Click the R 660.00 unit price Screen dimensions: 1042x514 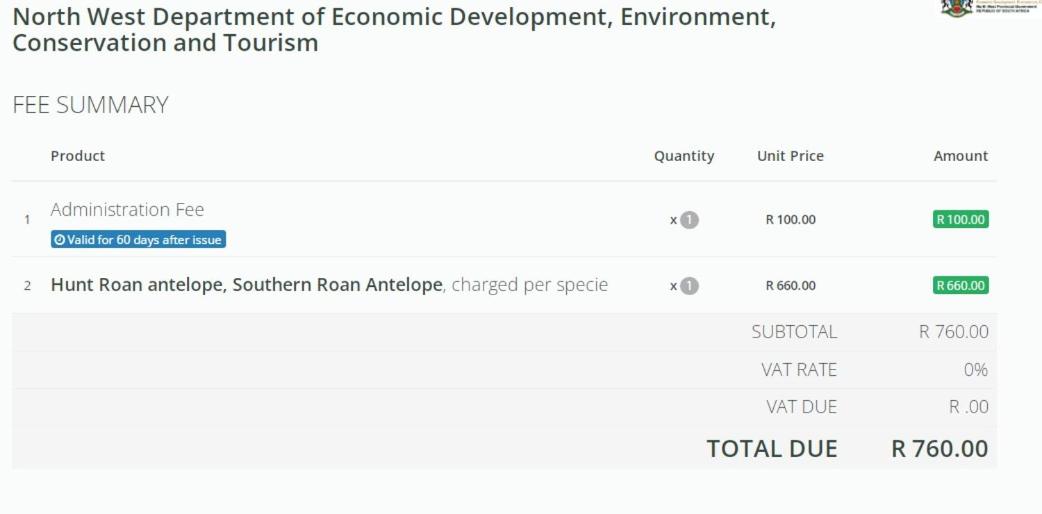pyautogui.click(x=791, y=286)
